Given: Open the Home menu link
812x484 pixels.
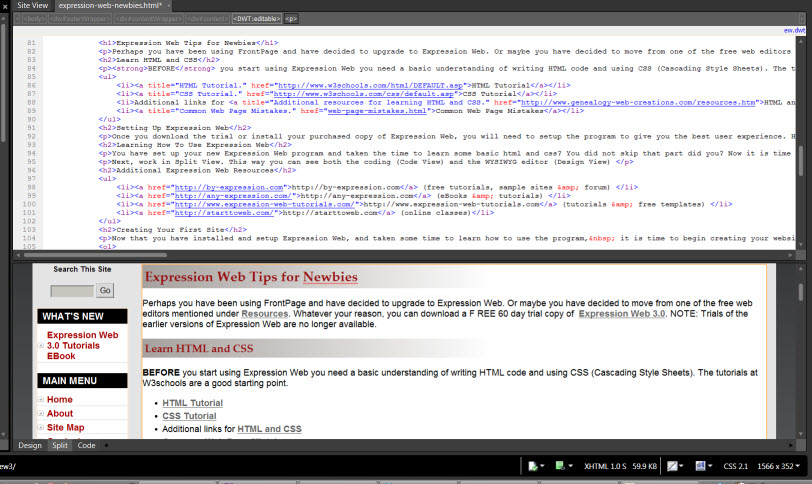Looking at the screenshot, I should click(x=60, y=400).
